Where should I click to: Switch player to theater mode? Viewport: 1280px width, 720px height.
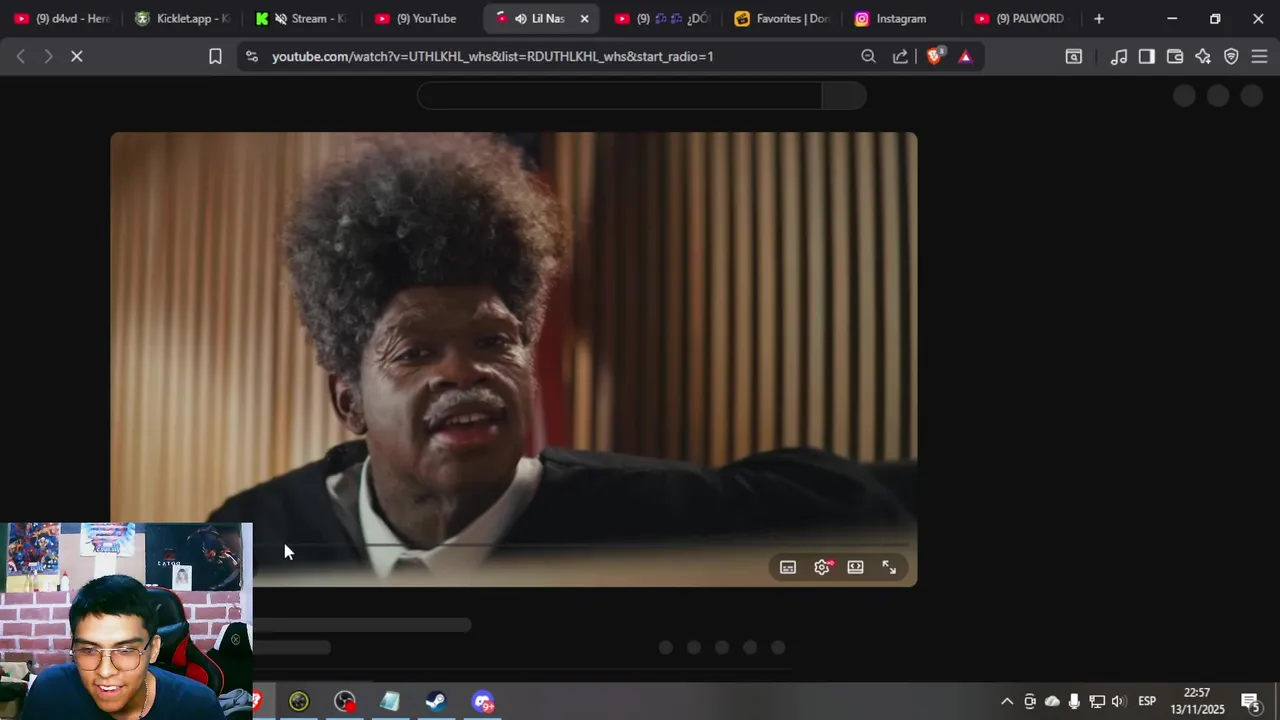855,567
